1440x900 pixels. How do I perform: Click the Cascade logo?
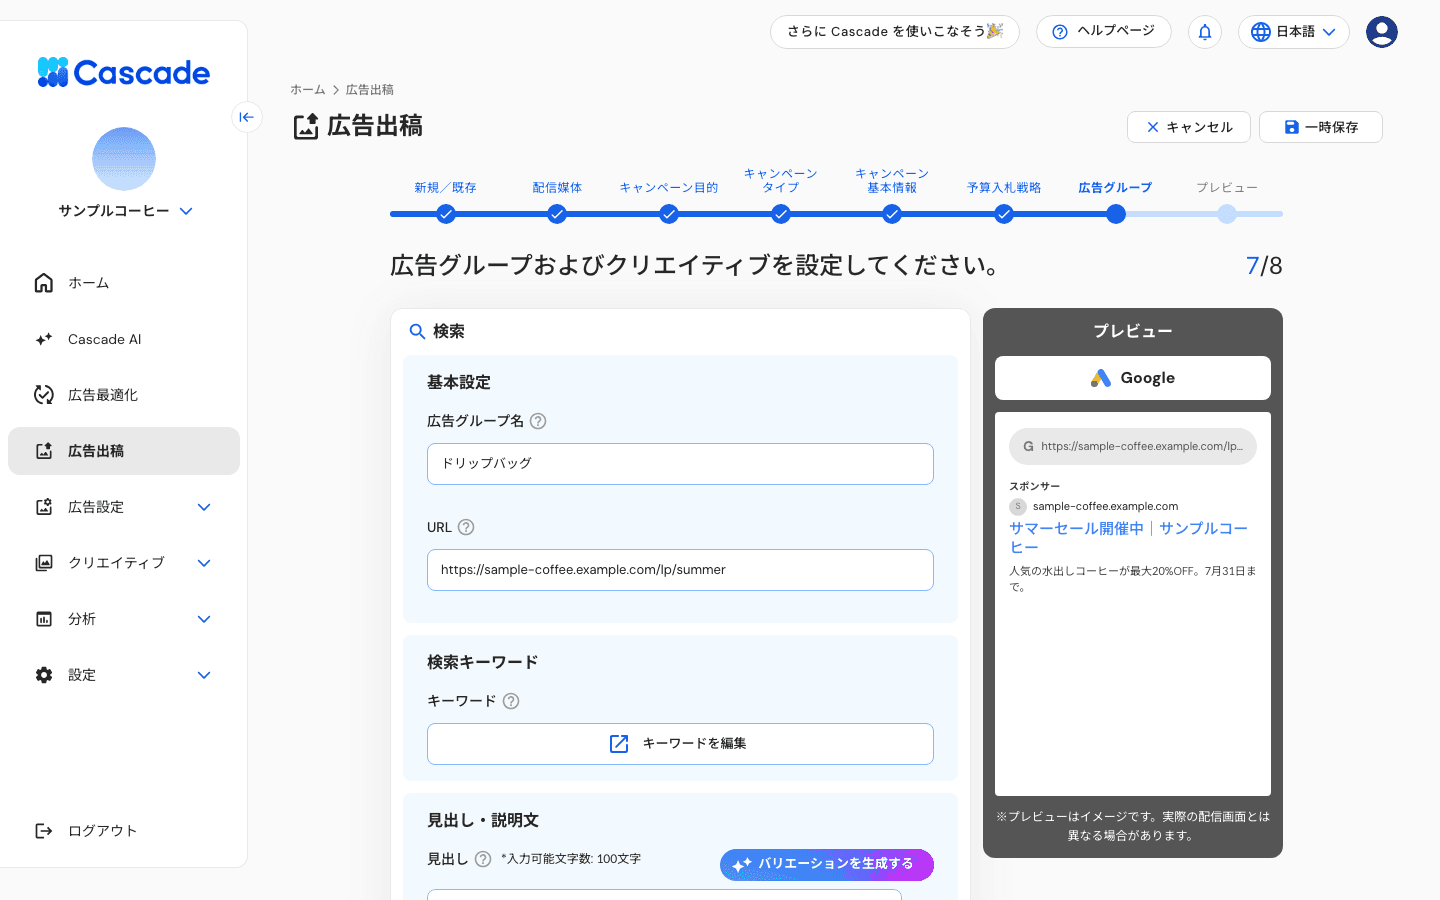pyautogui.click(x=124, y=73)
